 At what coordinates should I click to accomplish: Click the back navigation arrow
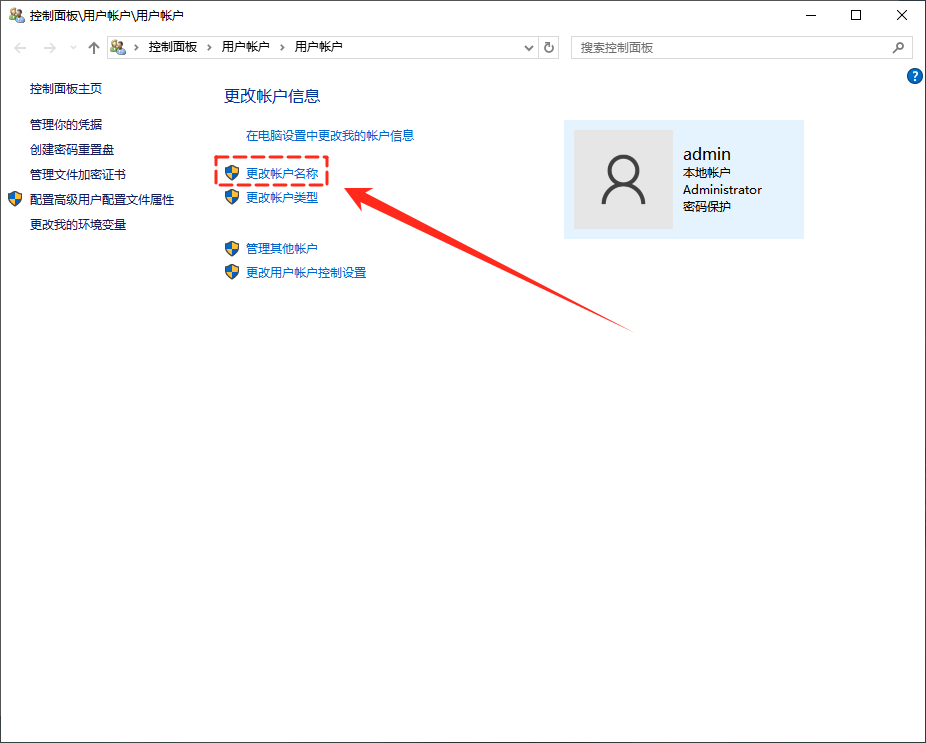tap(20, 48)
